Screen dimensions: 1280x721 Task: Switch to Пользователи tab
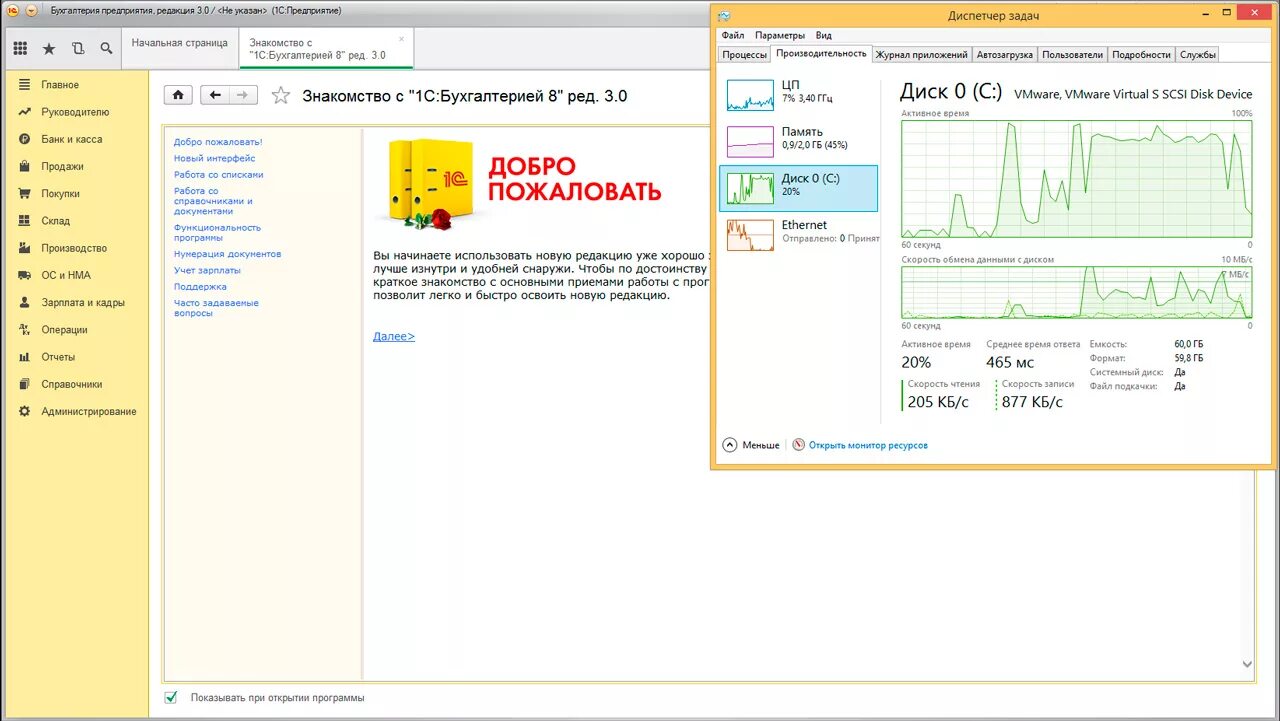pos(1072,55)
